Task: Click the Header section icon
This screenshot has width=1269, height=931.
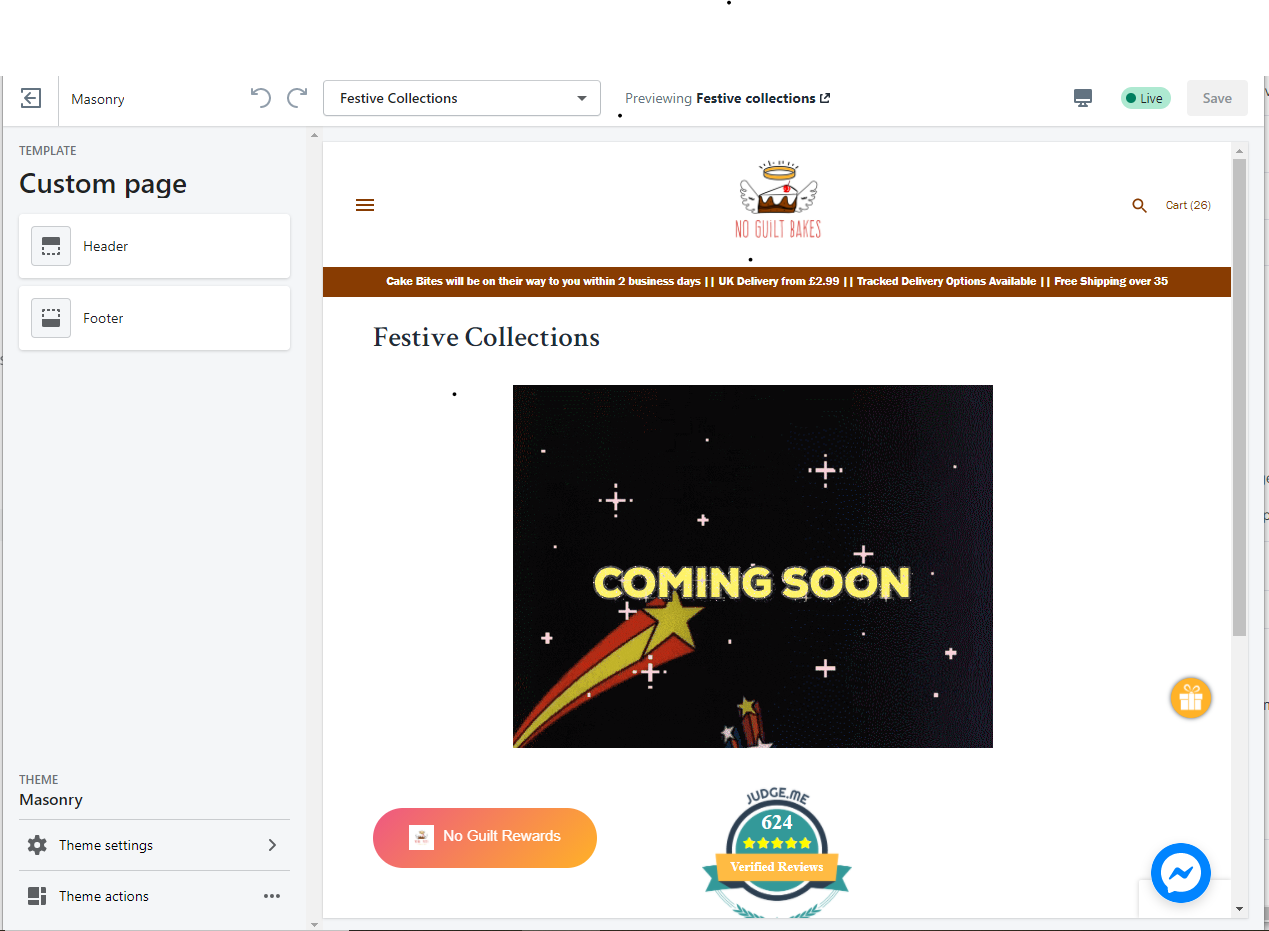Action: [x=51, y=246]
